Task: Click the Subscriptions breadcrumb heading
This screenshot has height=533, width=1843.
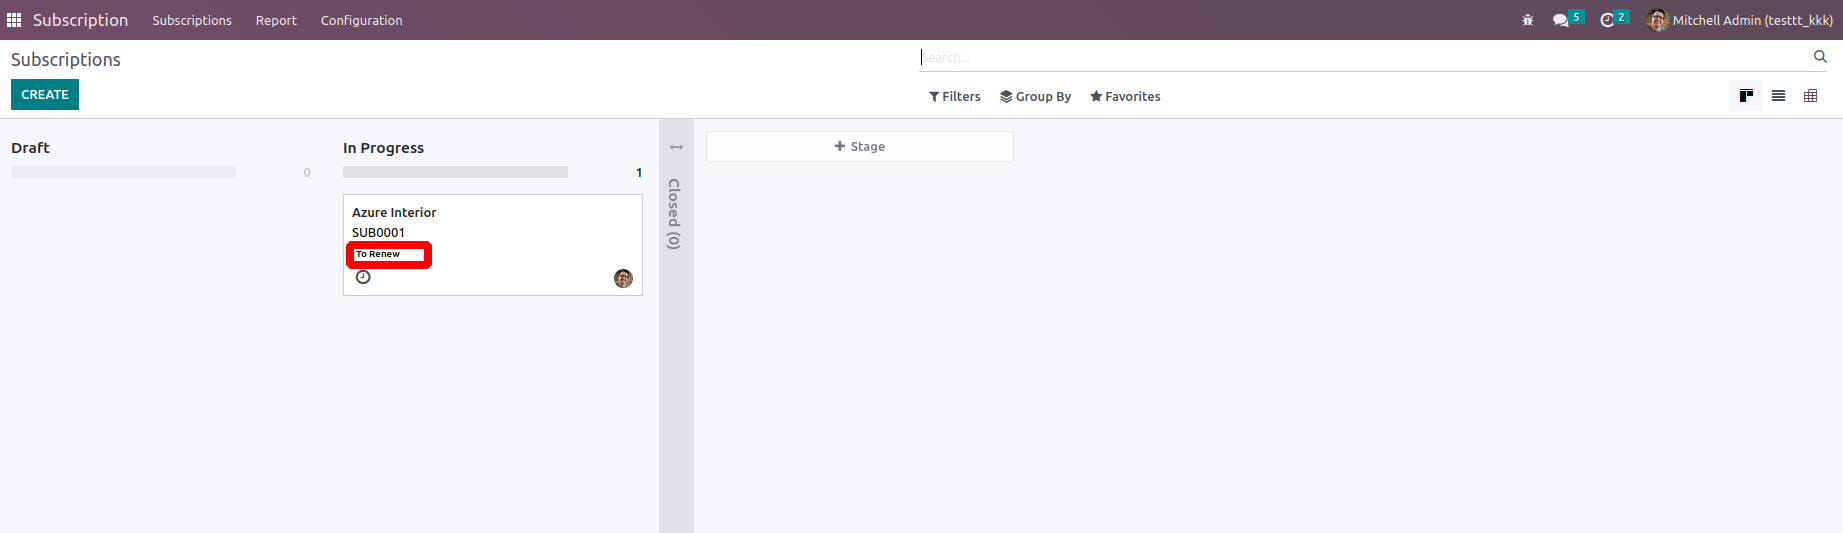Action: [x=66, y=60]
